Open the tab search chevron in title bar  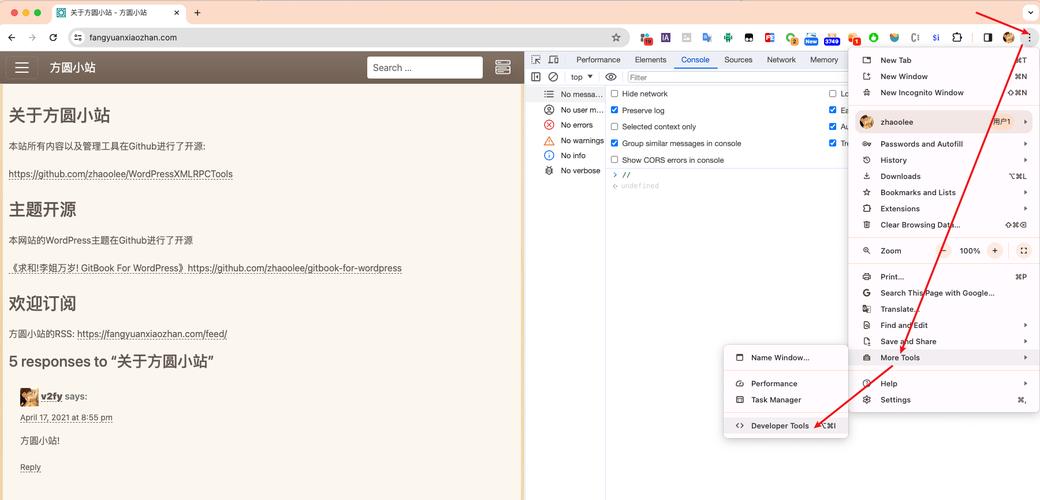tap(1029, 13)
